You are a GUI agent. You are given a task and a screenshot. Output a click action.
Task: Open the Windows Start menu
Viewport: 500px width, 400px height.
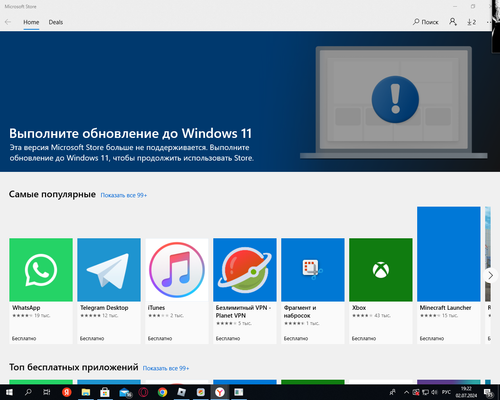pyautogui.click(x=9, y=392)
